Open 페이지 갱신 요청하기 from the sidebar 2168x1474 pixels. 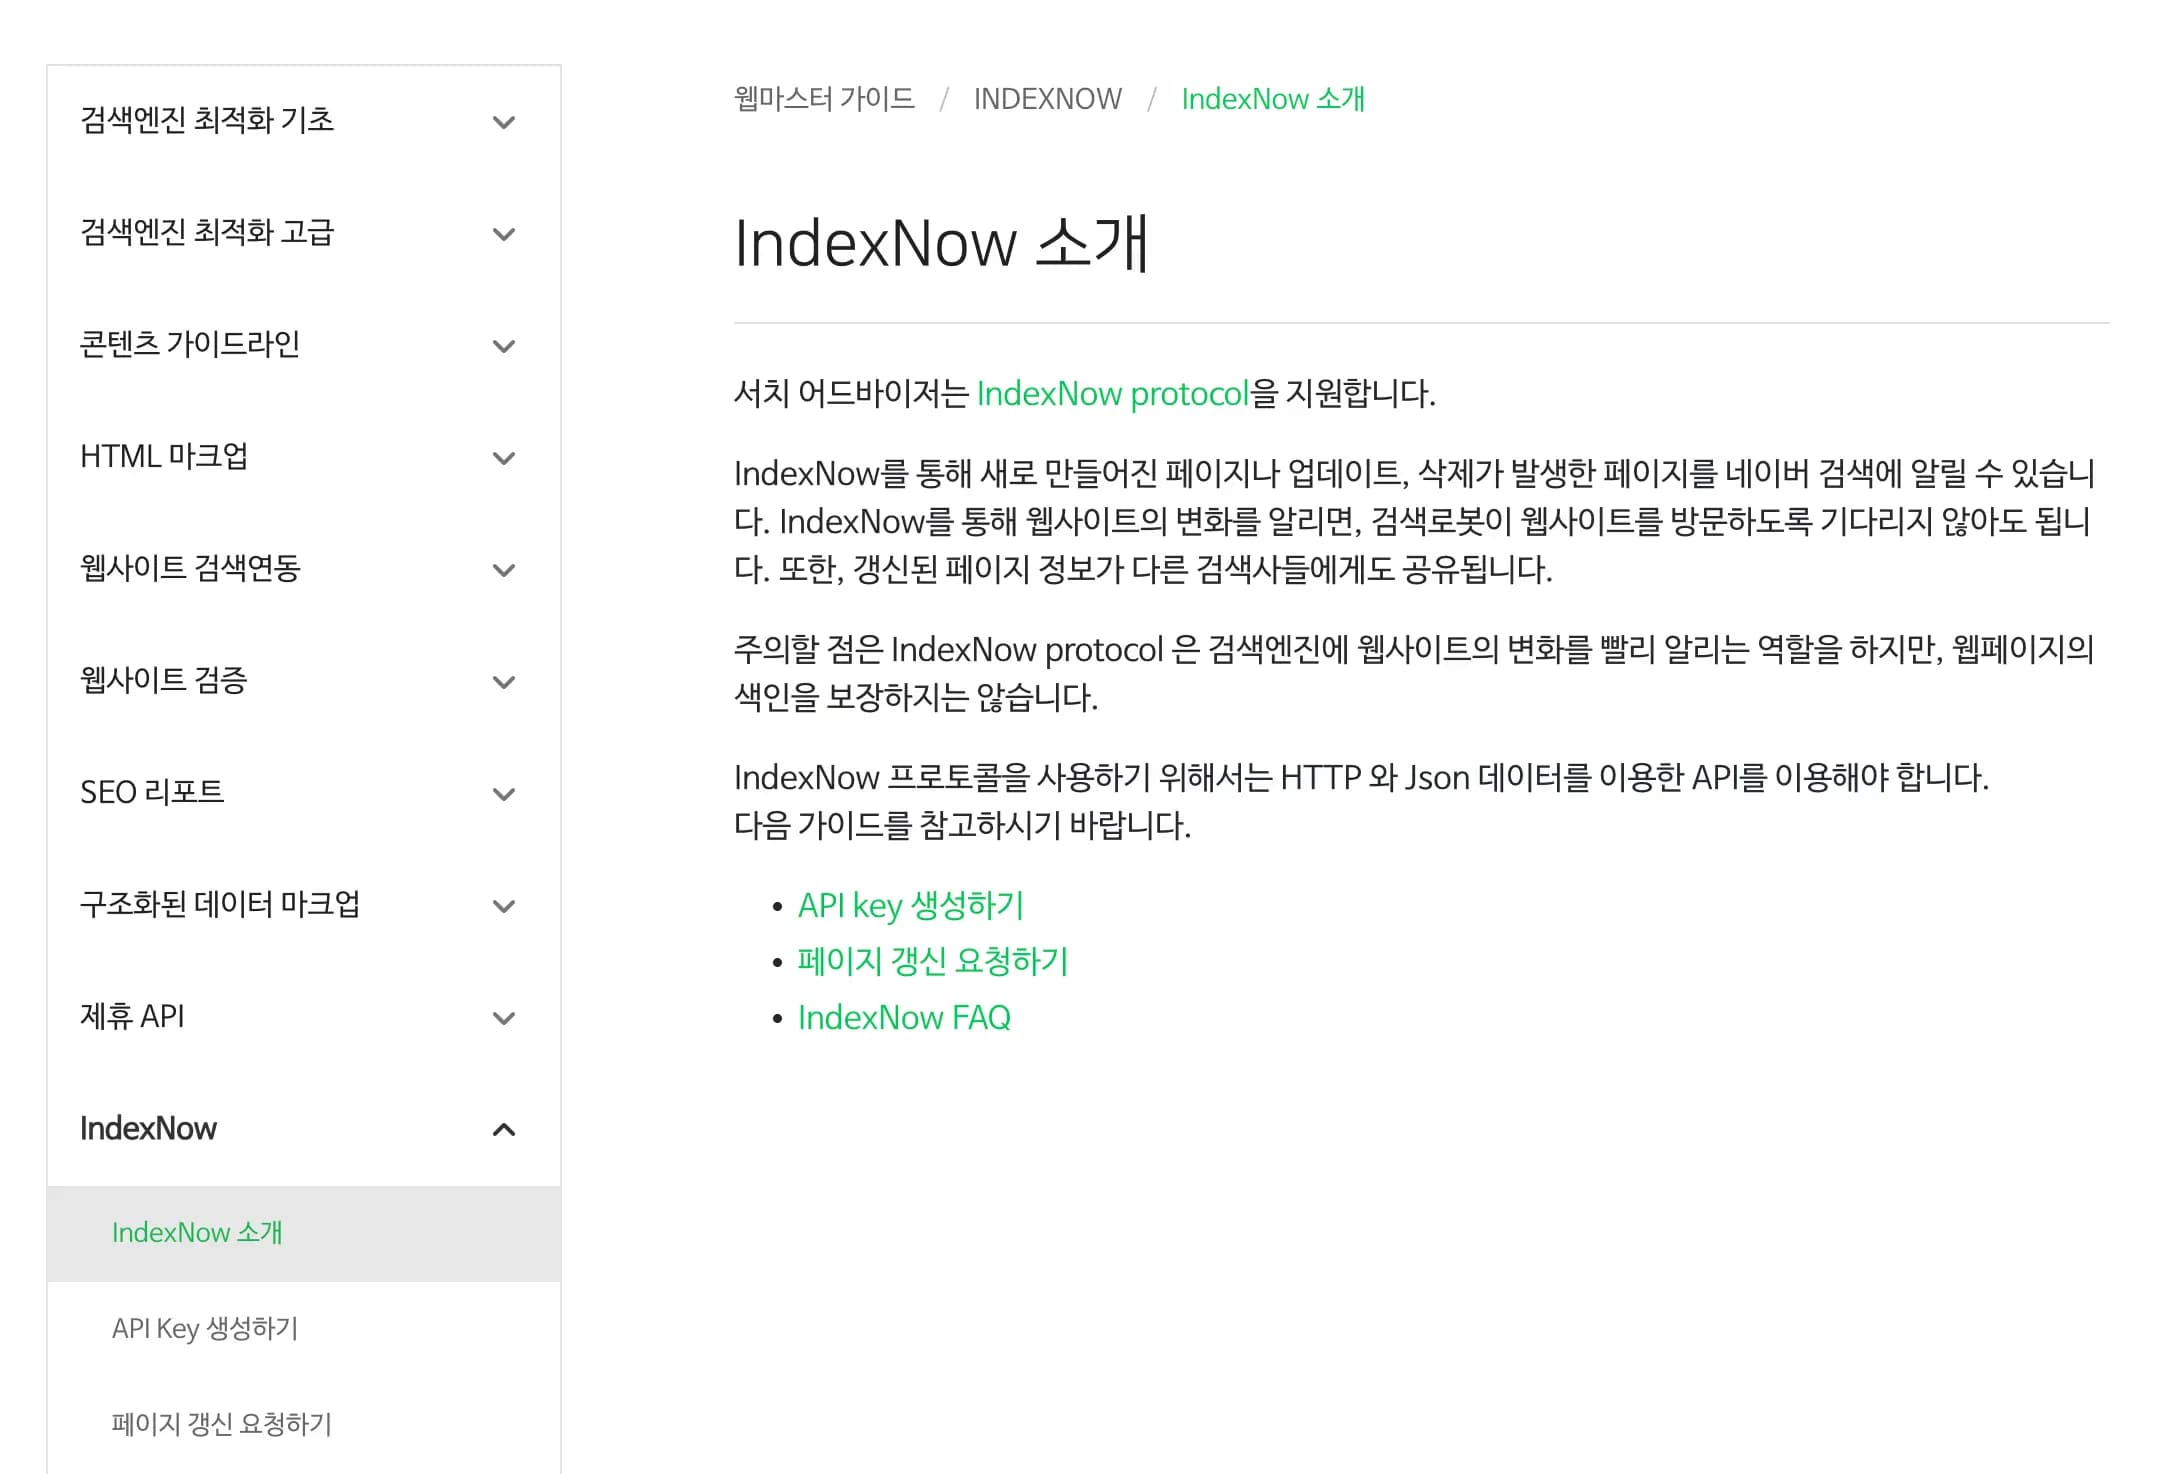221,1424
